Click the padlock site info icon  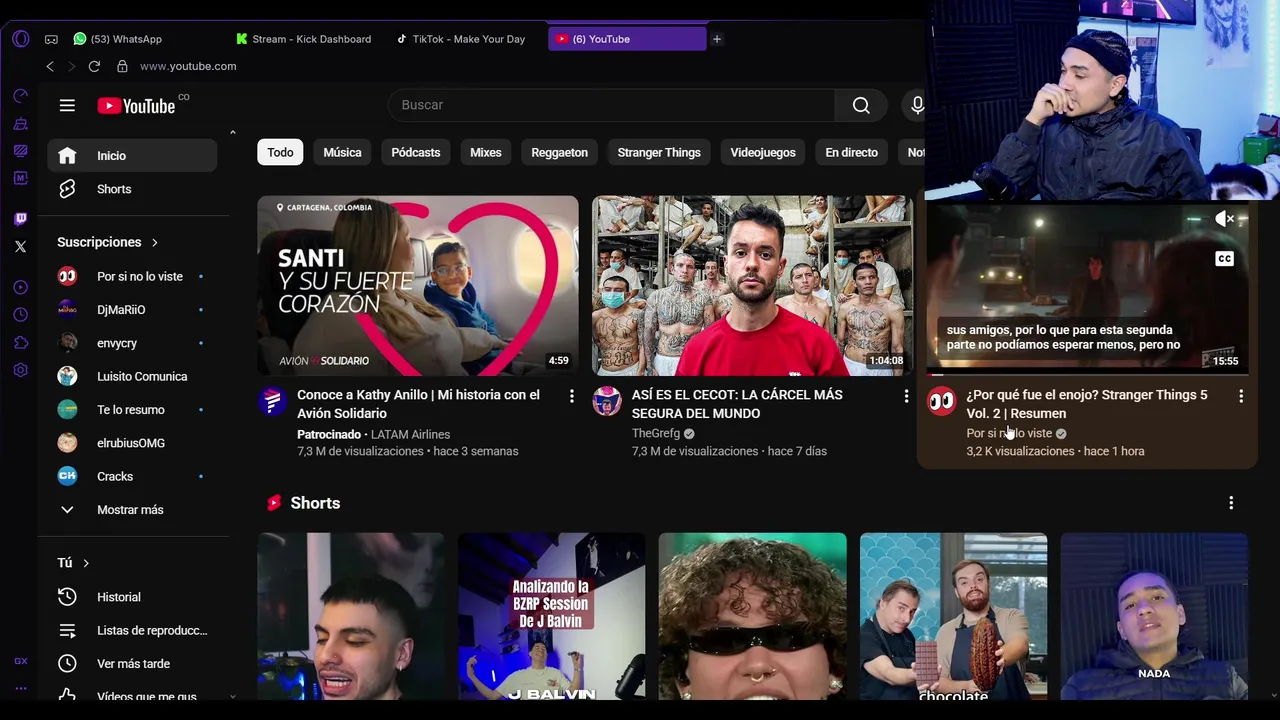[x=122, y=66]
